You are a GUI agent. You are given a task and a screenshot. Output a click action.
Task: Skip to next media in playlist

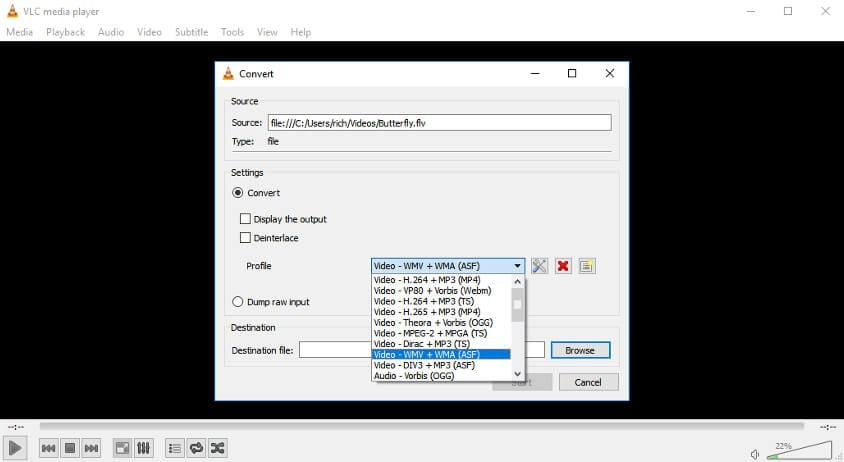(x=92, y=448)
